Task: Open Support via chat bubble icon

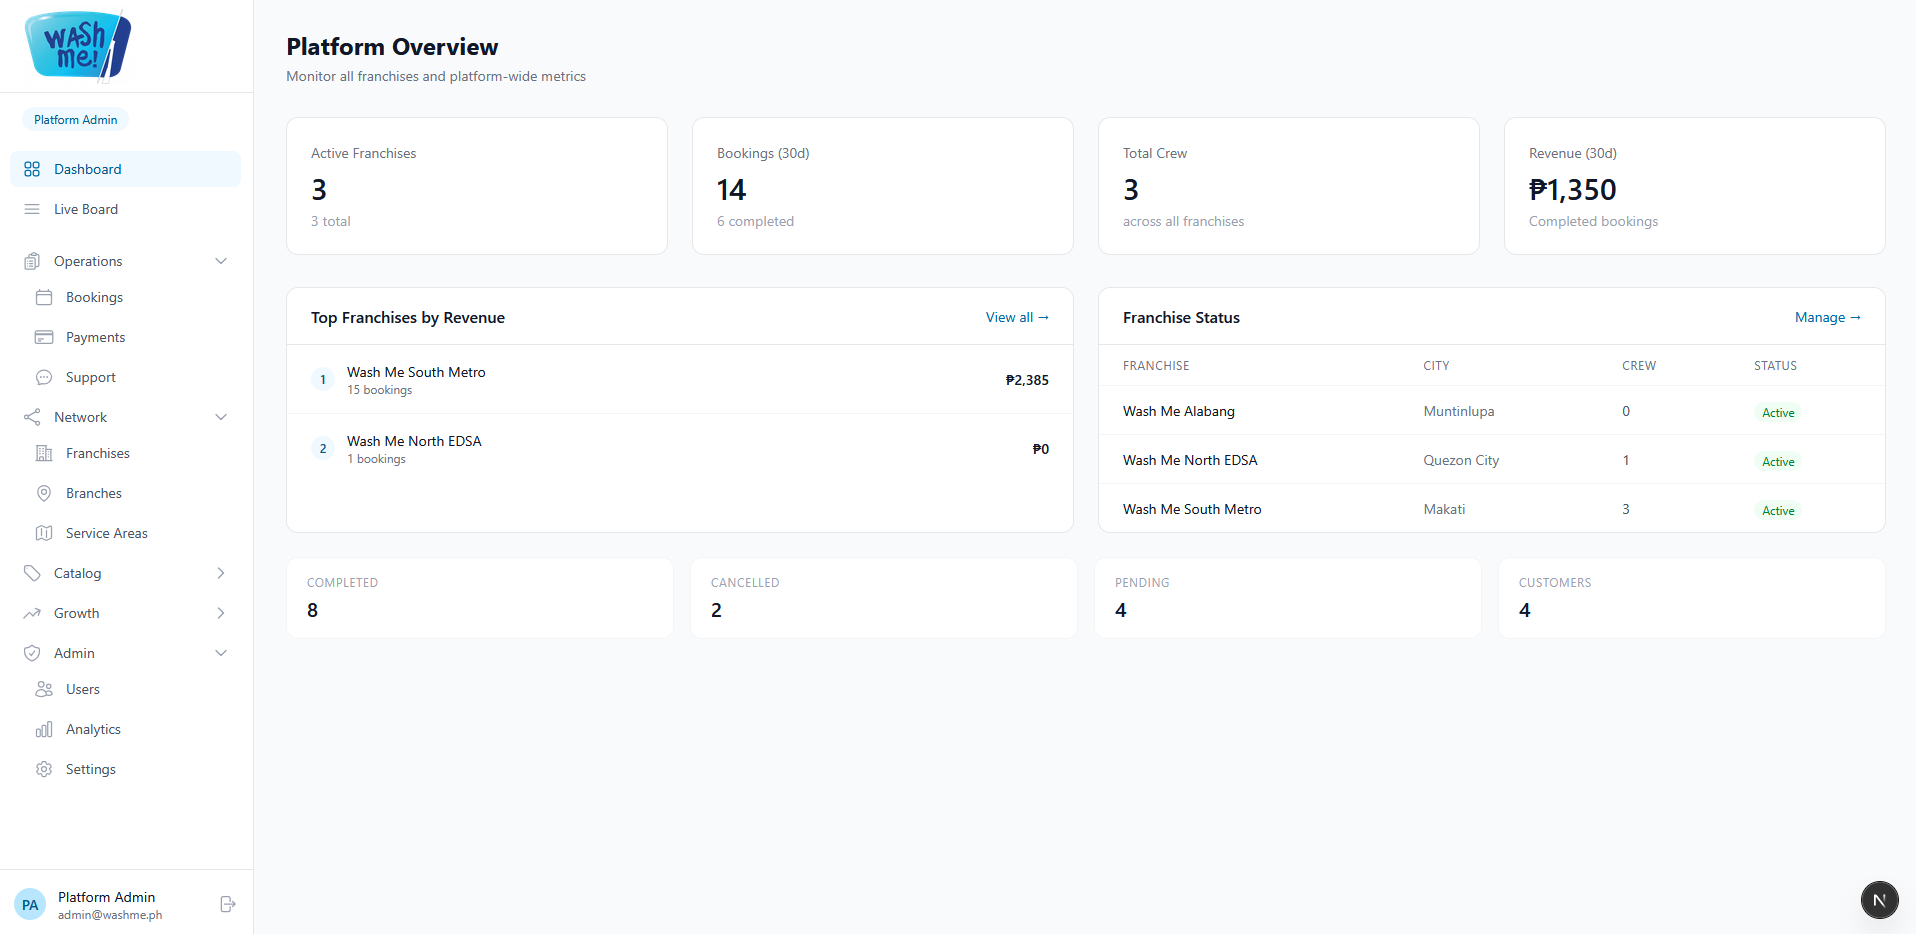Action: tap(44, 377)
